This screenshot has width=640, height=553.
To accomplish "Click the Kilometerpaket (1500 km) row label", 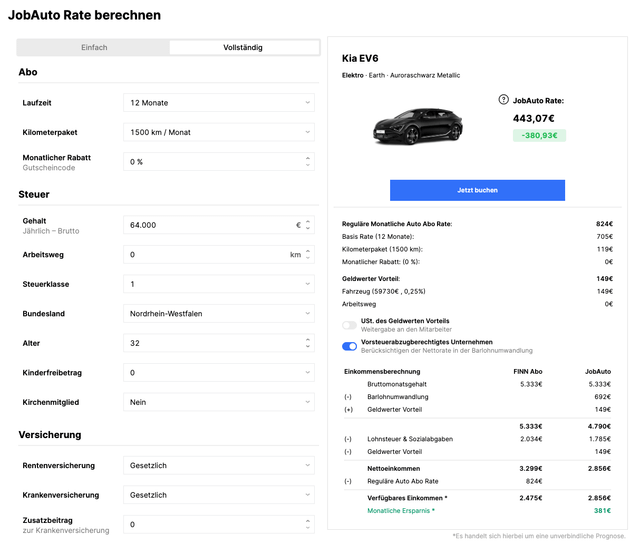I will (x=382, y=249).
